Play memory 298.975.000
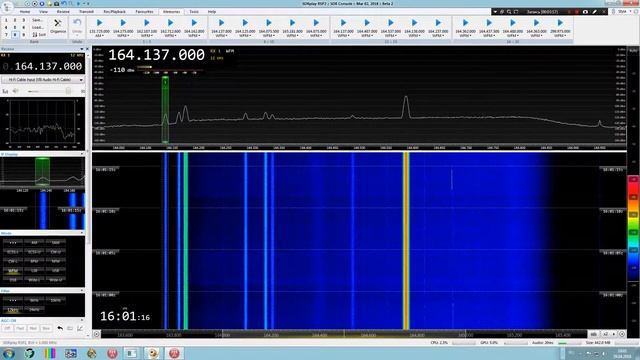Image resolution: width=640 pixels, height=360 pixels. click(560, 23)
